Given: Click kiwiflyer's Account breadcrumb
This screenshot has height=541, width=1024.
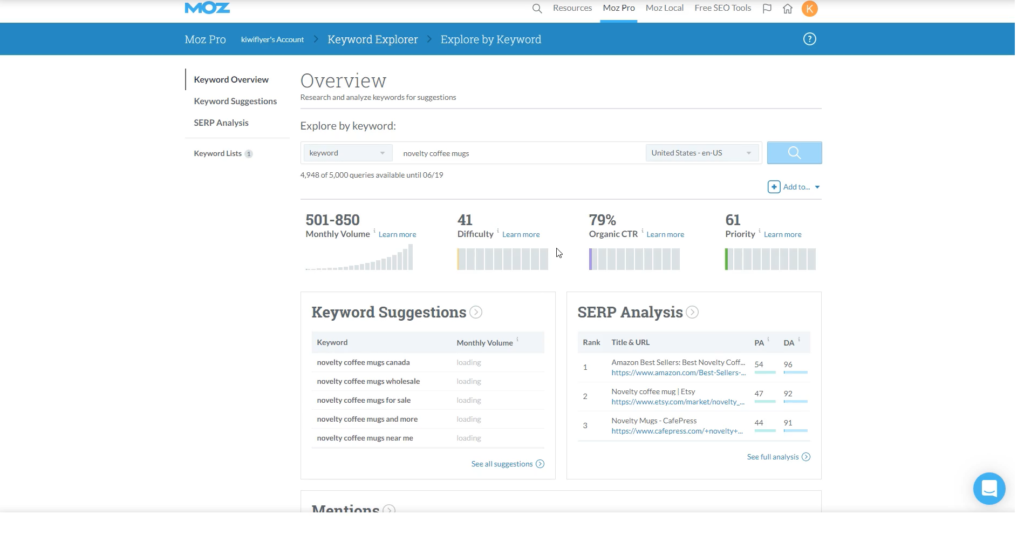Looking at the screenshot, I should pos(272,40).
